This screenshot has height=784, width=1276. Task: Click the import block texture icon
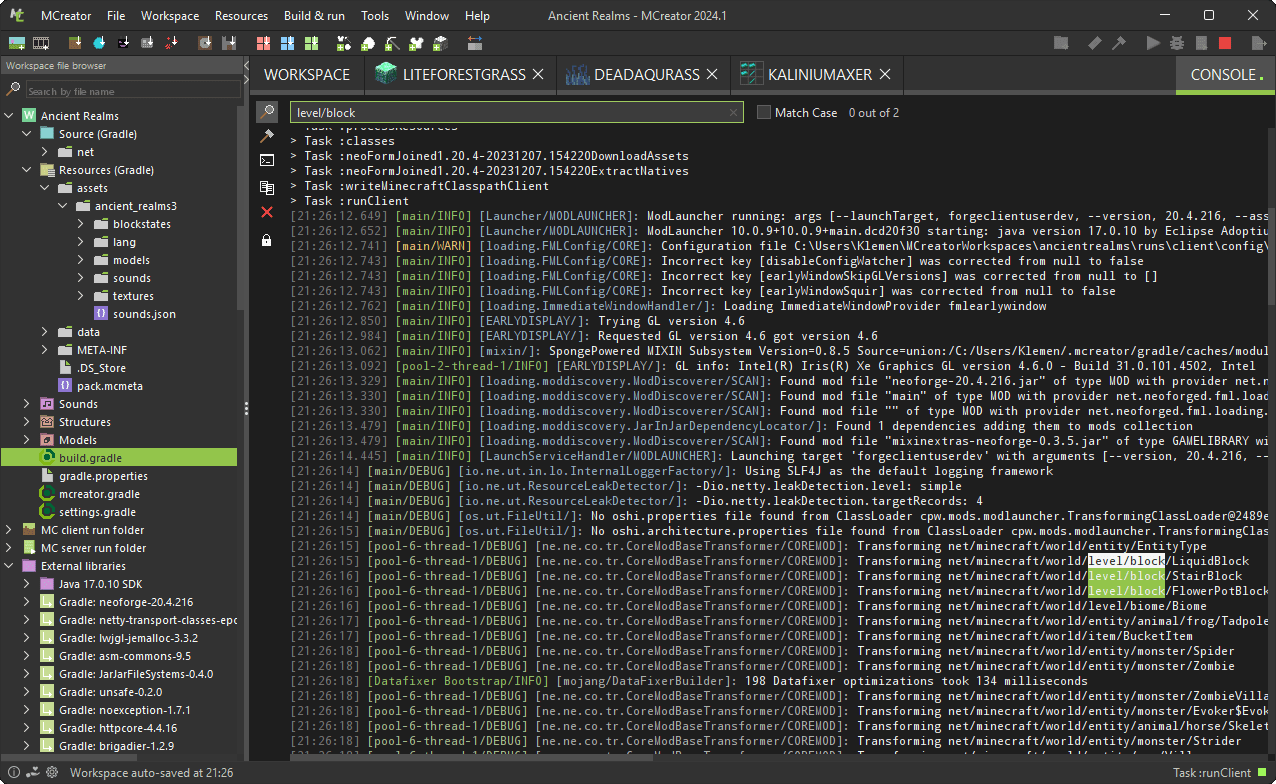pyautogui.click(x=75, y=43)
